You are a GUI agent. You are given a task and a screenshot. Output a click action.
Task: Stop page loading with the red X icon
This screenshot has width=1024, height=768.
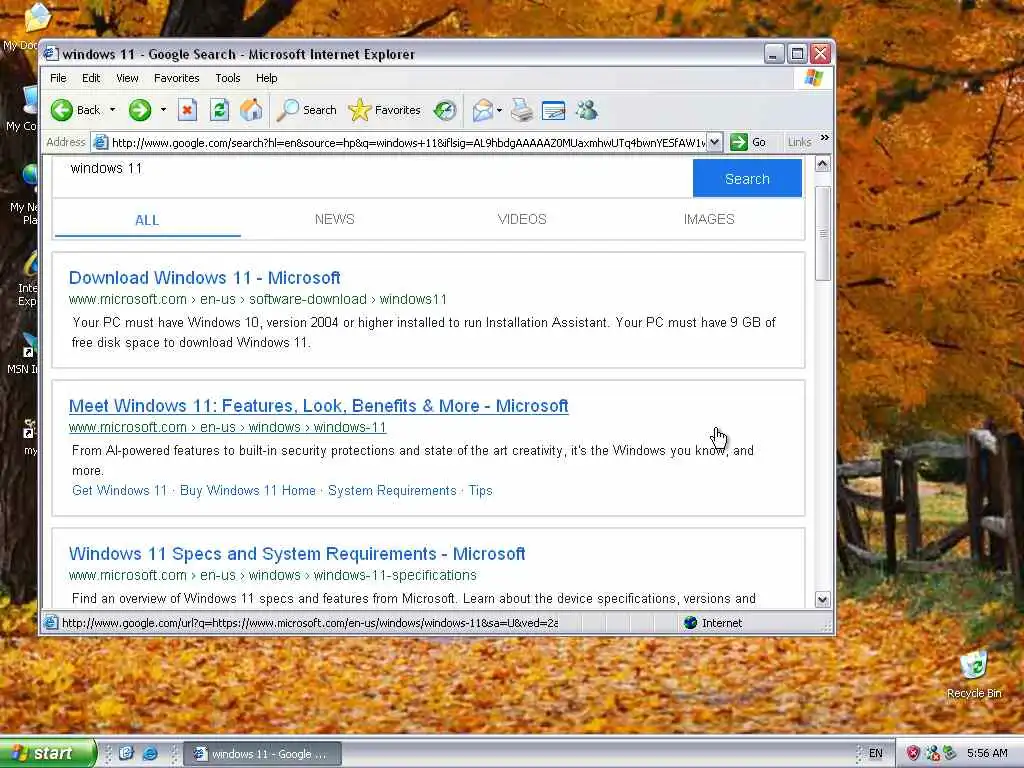pos(187,110)
